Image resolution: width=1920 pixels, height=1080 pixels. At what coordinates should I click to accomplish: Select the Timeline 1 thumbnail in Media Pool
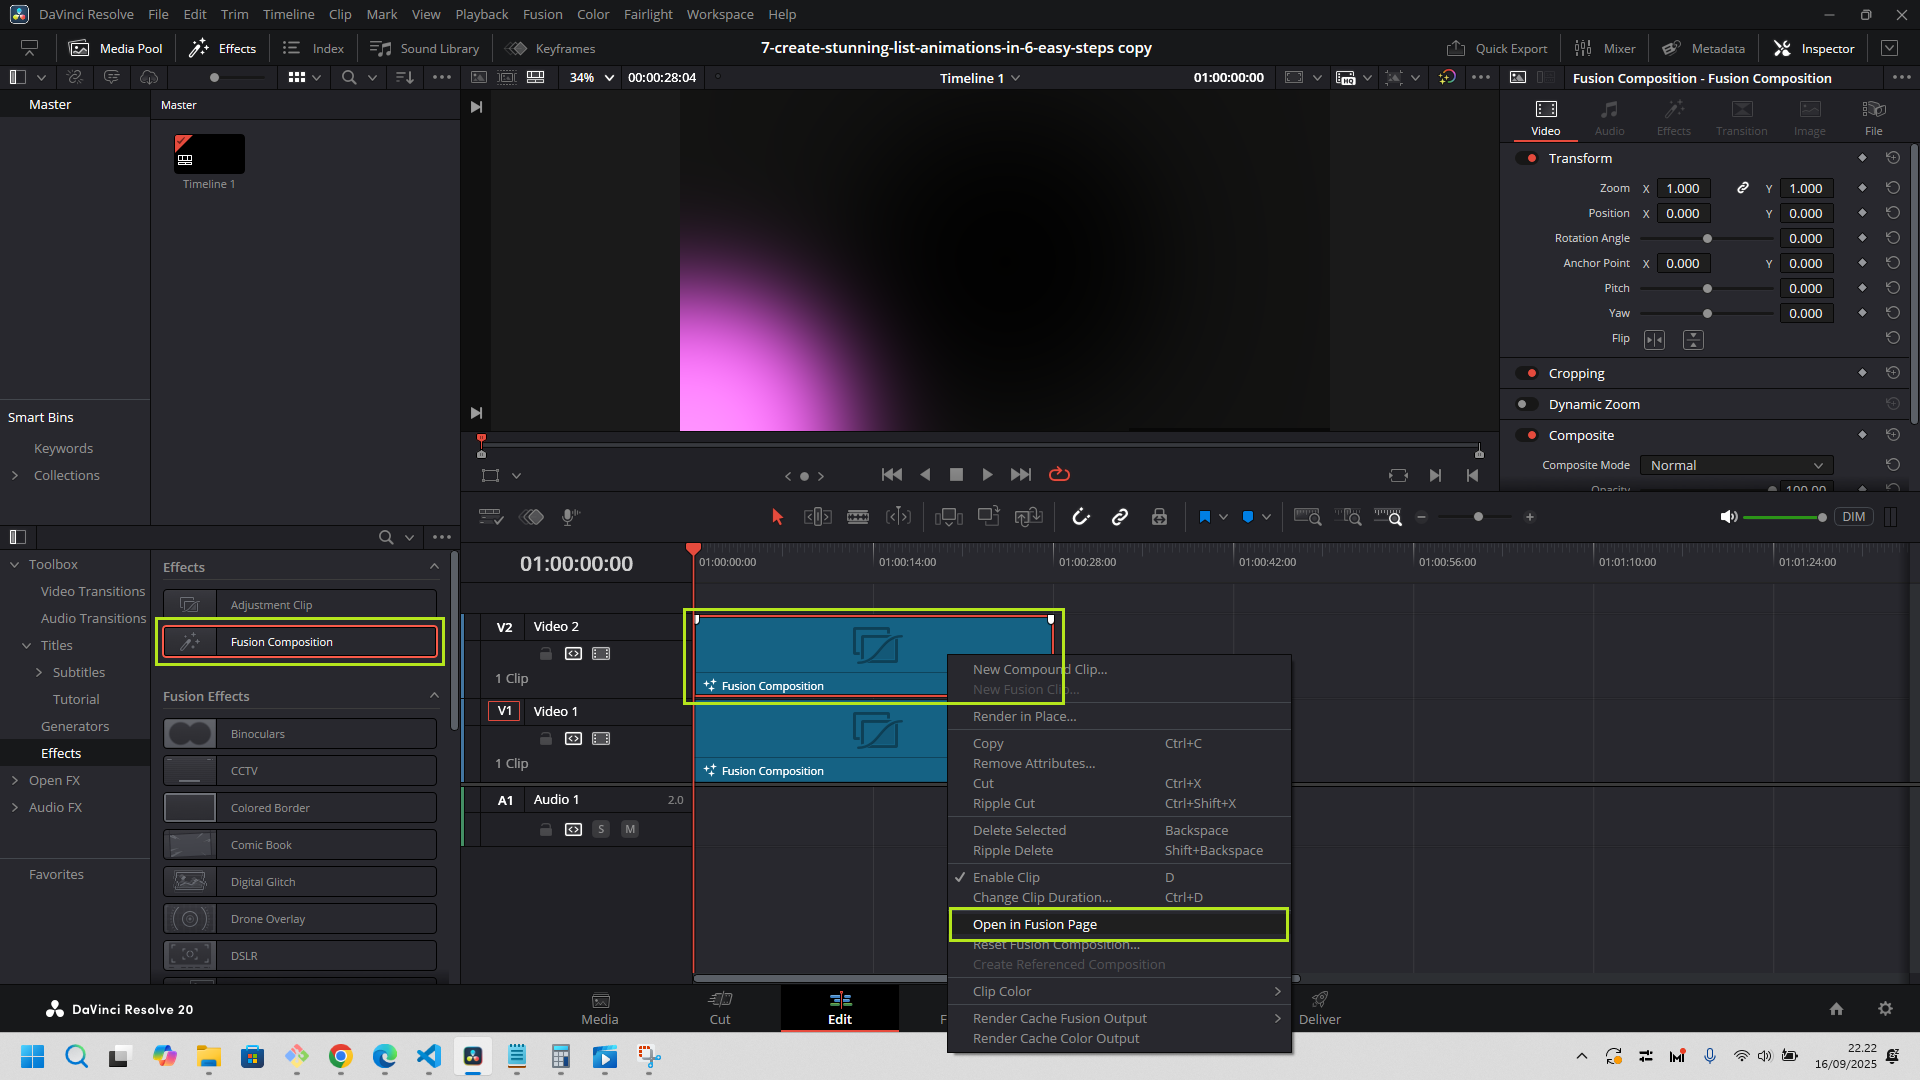(x=209, y=154)
